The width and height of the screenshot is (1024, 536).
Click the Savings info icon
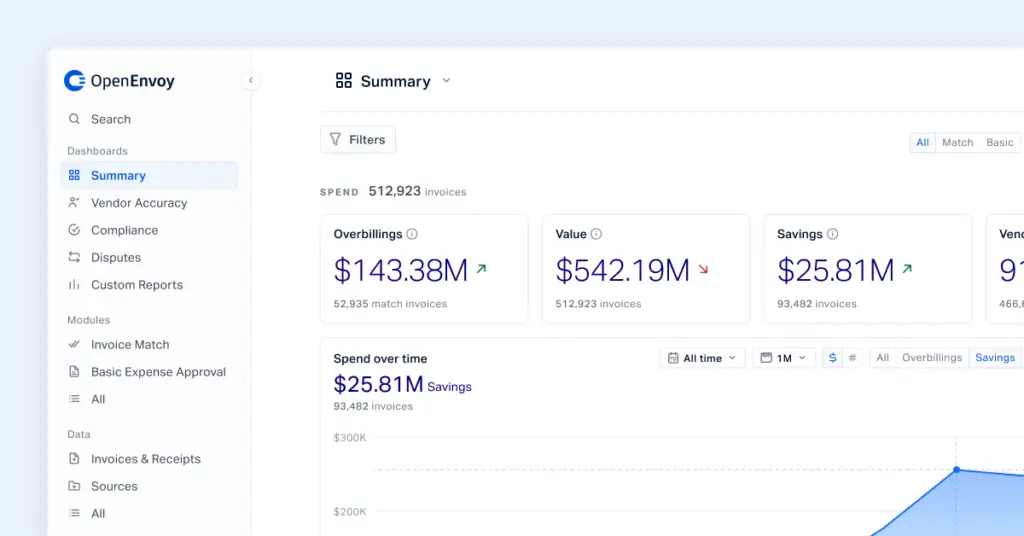click(833, 234)
